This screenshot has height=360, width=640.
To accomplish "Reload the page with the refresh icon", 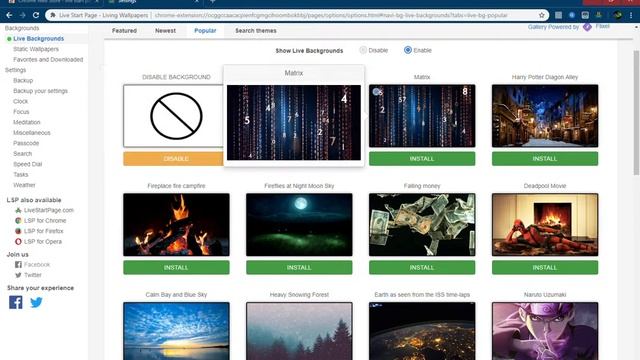I will 36,15.
